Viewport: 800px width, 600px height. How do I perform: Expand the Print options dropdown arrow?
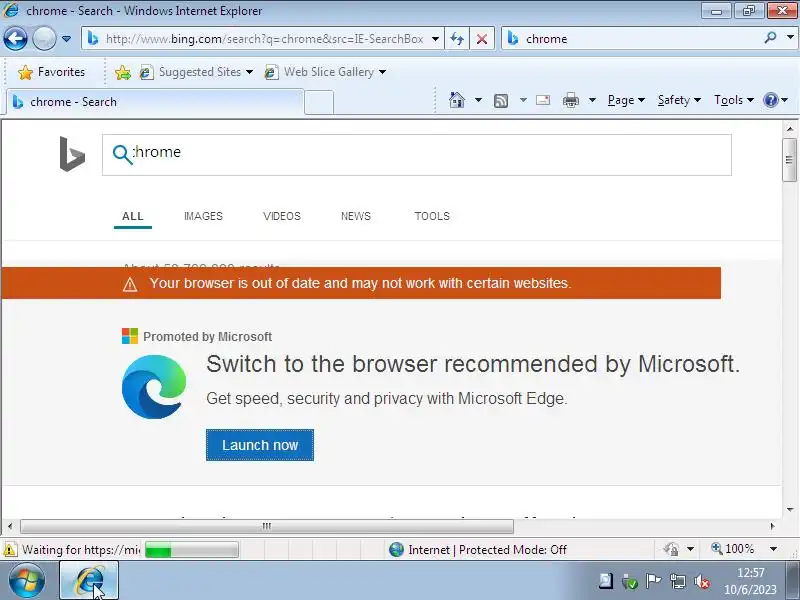pyautogui.click(x=592, y=100)
